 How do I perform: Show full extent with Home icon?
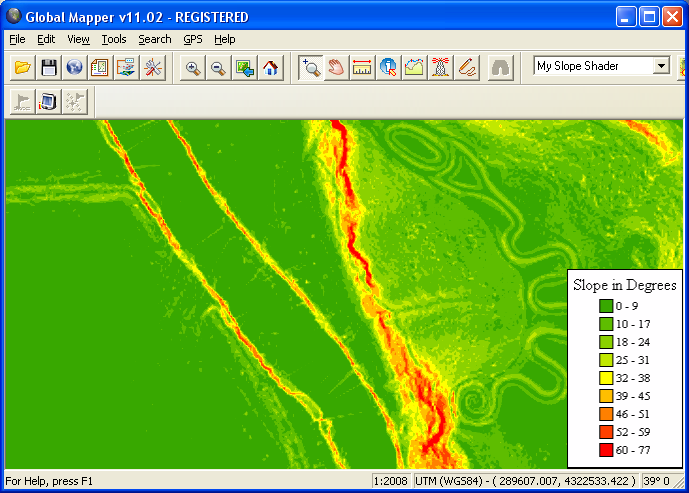tap(270, 68)
